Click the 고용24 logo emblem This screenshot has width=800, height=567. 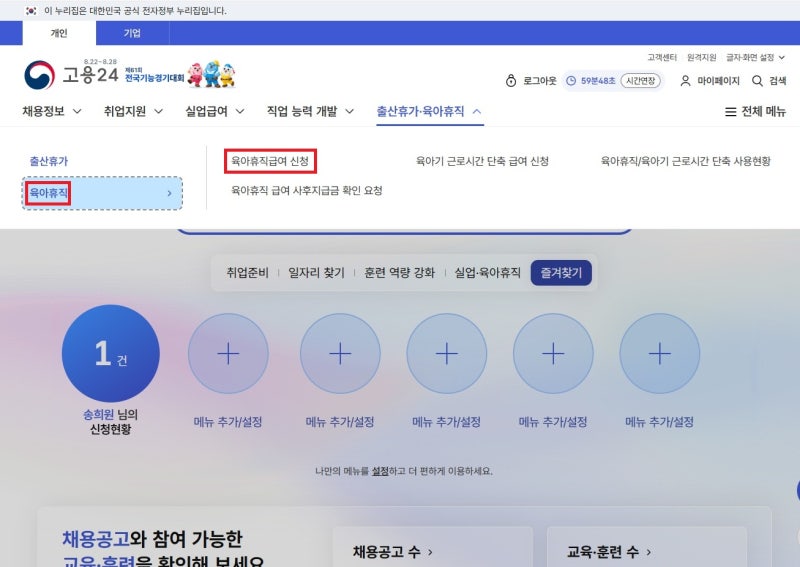39,75
